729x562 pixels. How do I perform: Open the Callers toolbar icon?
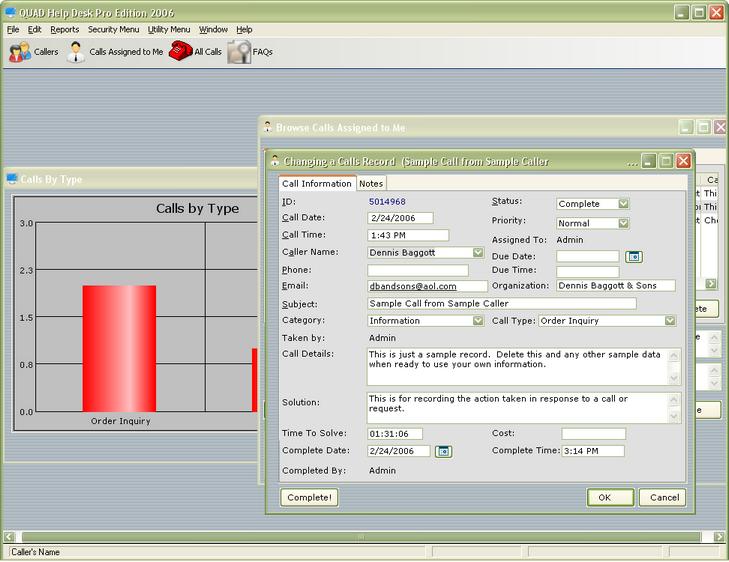click(20, 52)
